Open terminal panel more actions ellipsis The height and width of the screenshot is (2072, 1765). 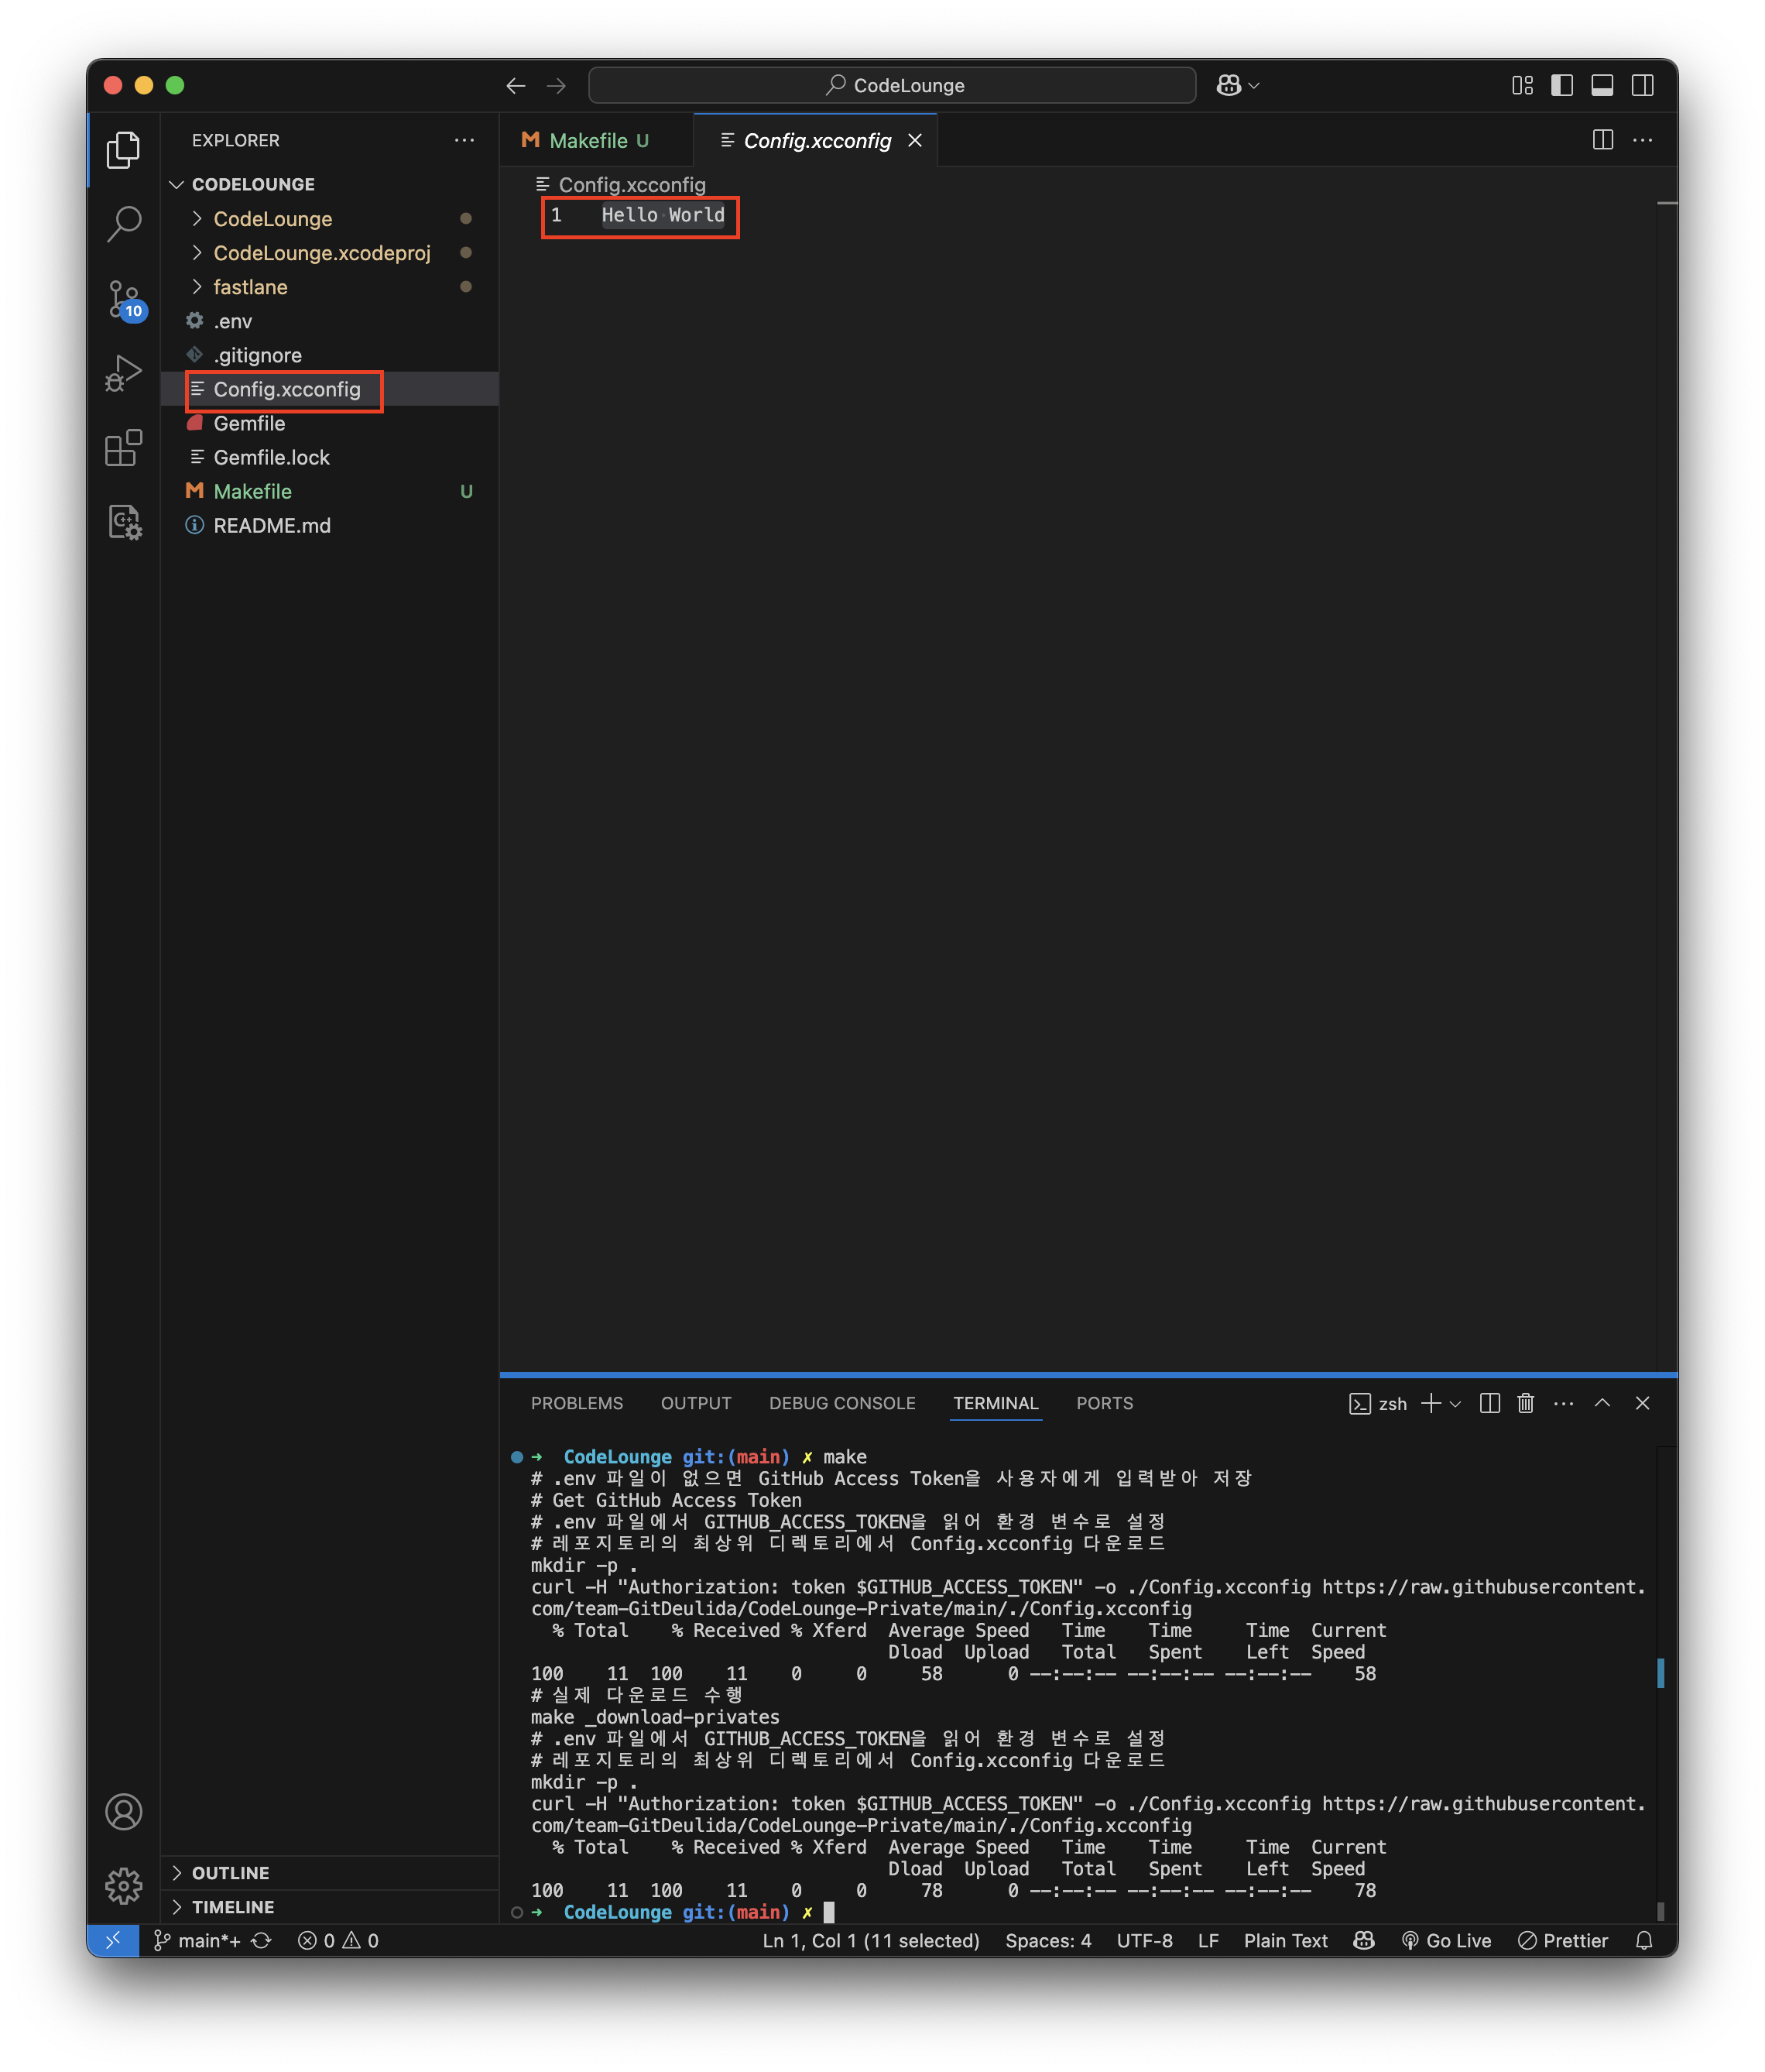point(1563,1404)
